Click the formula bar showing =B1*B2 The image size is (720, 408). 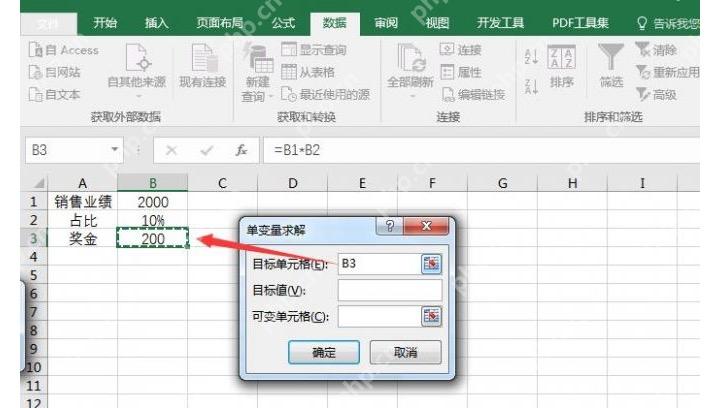(x=481, y=150)
